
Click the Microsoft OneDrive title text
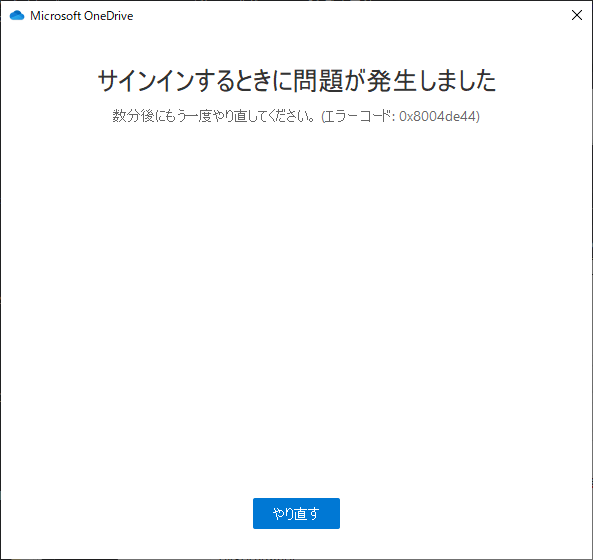point(82,16)
